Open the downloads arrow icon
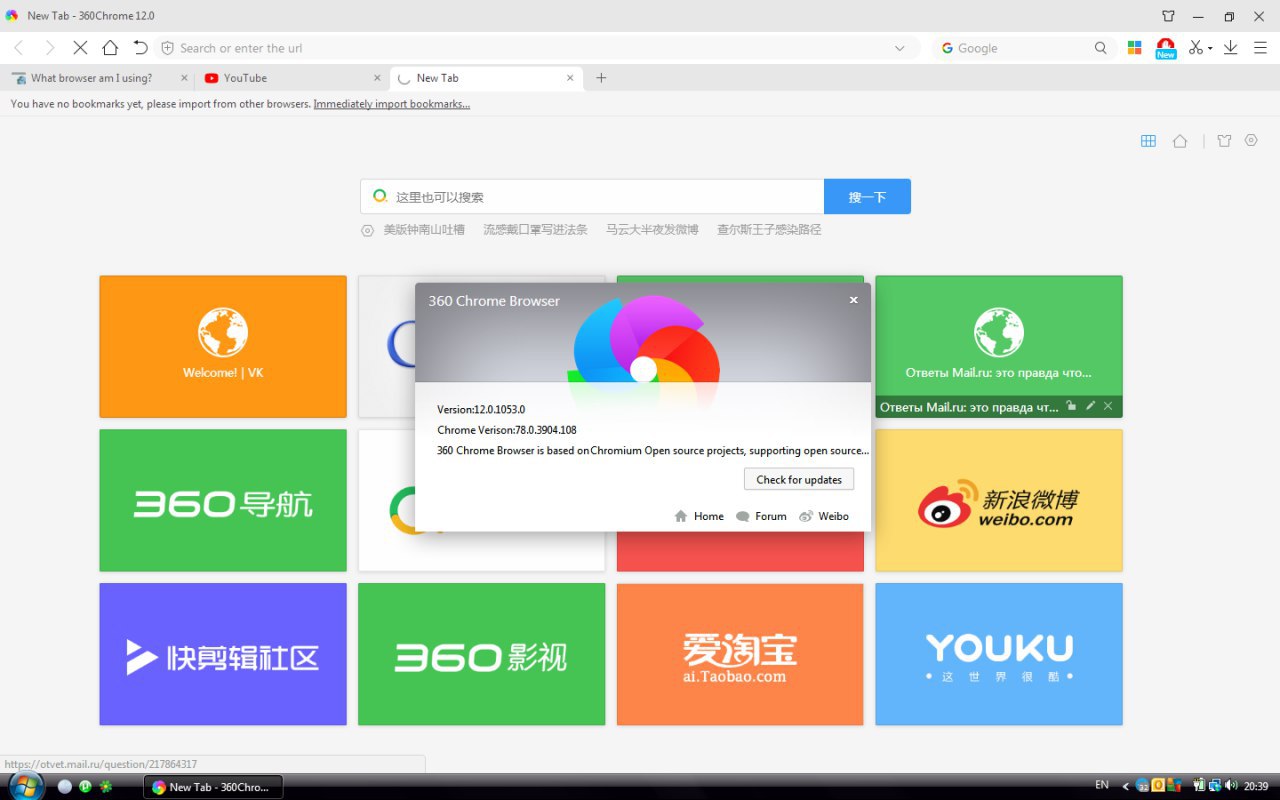 coord(1231,48)
